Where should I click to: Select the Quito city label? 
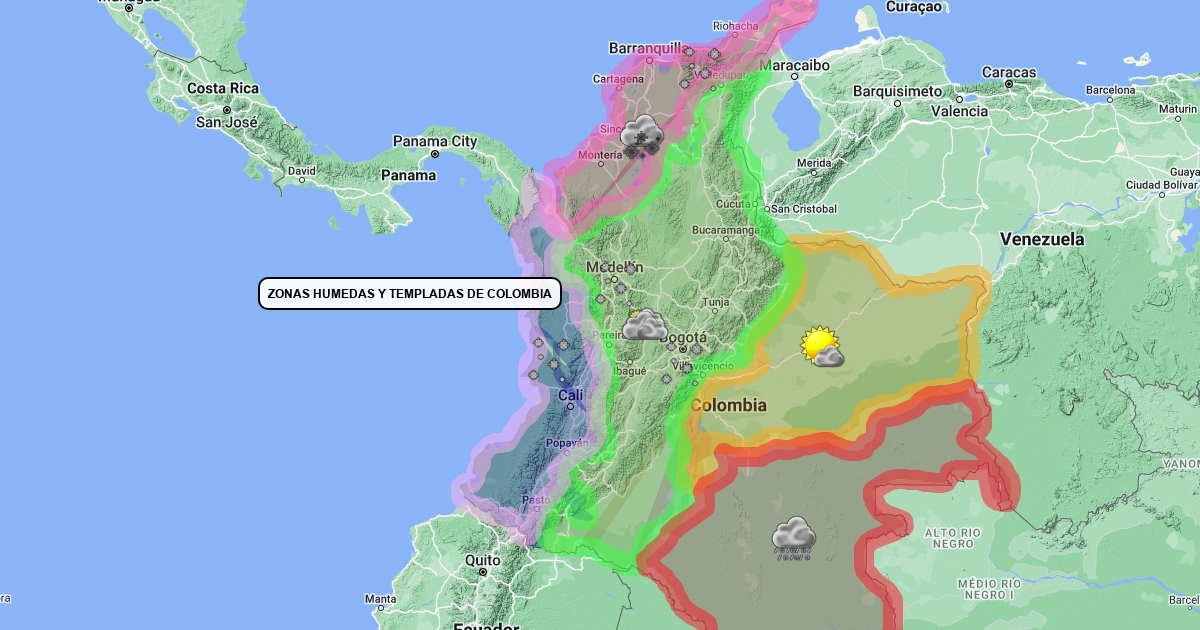tap(482, 561)
